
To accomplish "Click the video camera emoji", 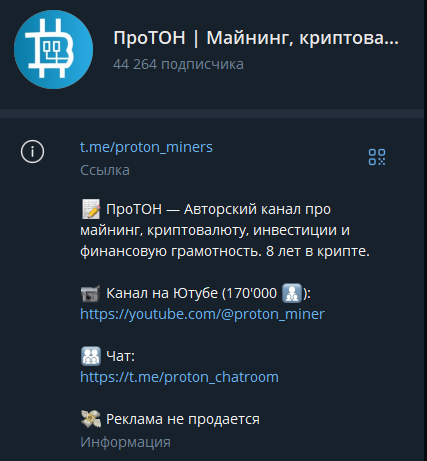I will click(x=91, y=293).
